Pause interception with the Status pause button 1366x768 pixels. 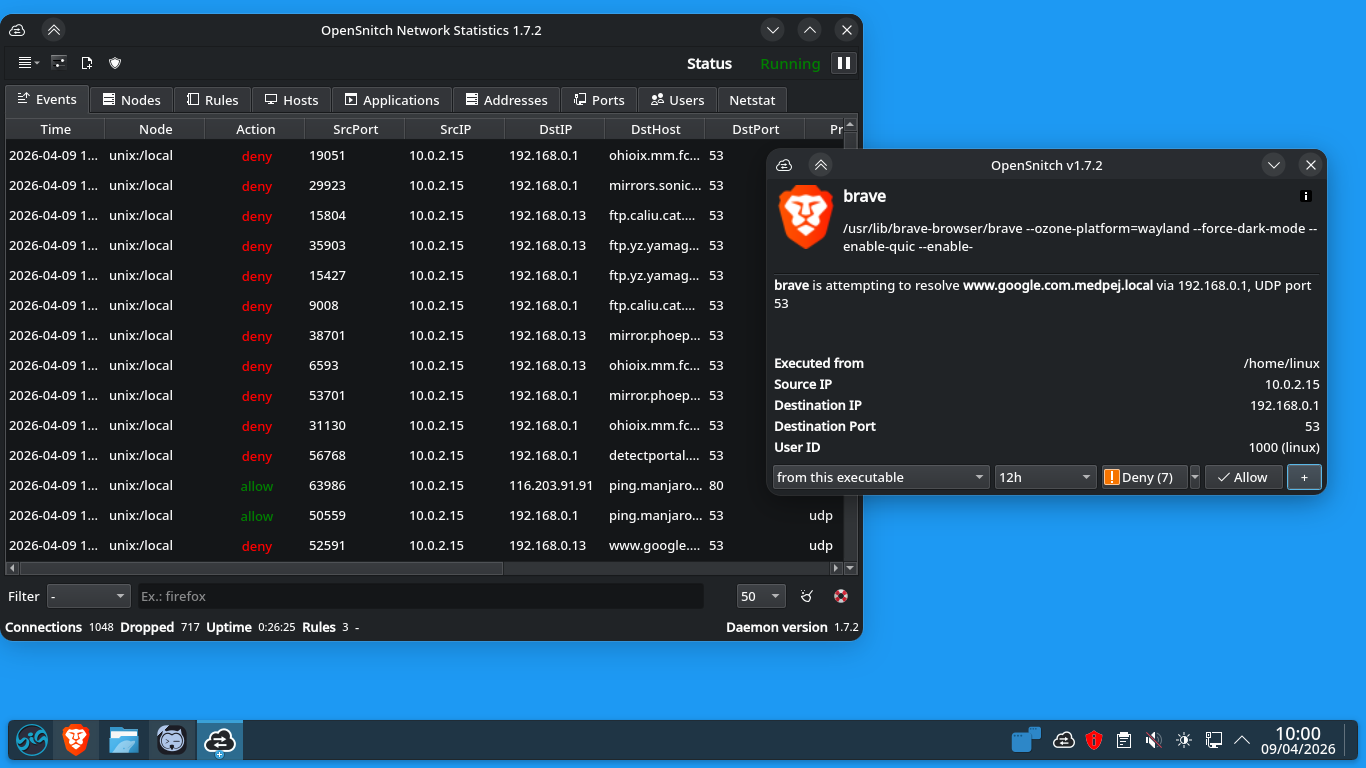844,63
